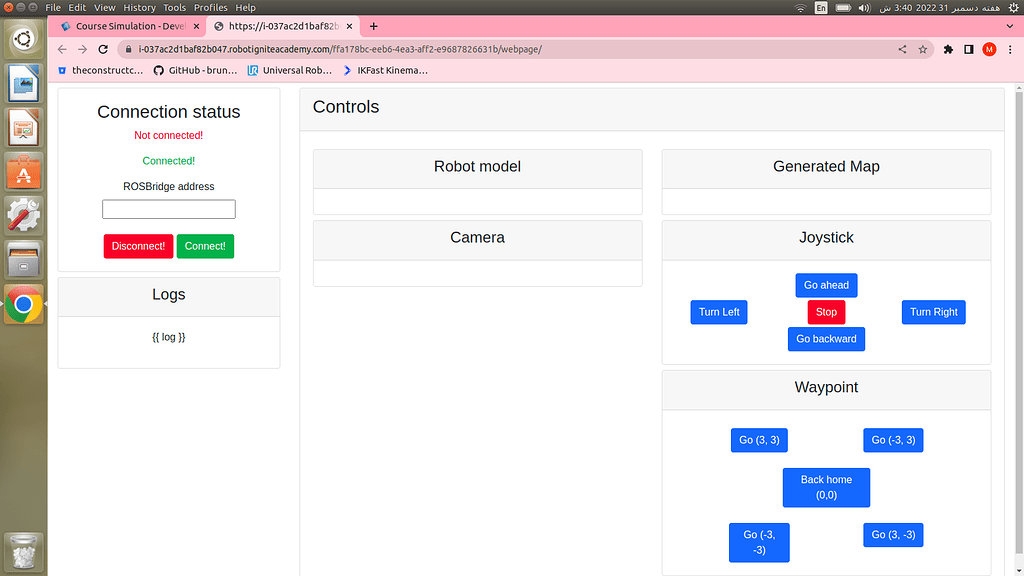Click the padlock site info icon
This screenshot has width=1024, height=576.
(128, 49)
